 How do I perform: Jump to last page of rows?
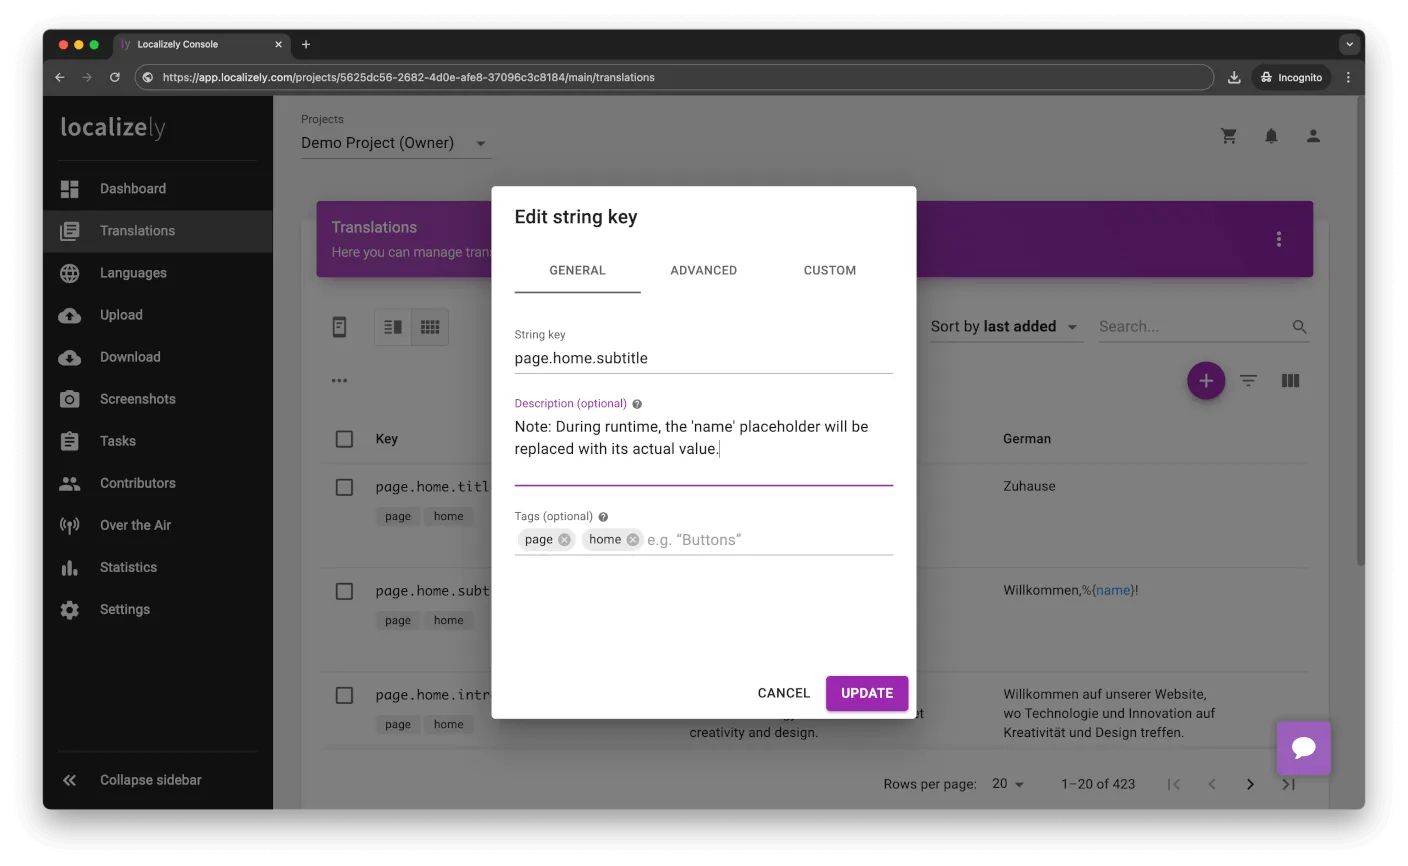(x=1288, y=785)
